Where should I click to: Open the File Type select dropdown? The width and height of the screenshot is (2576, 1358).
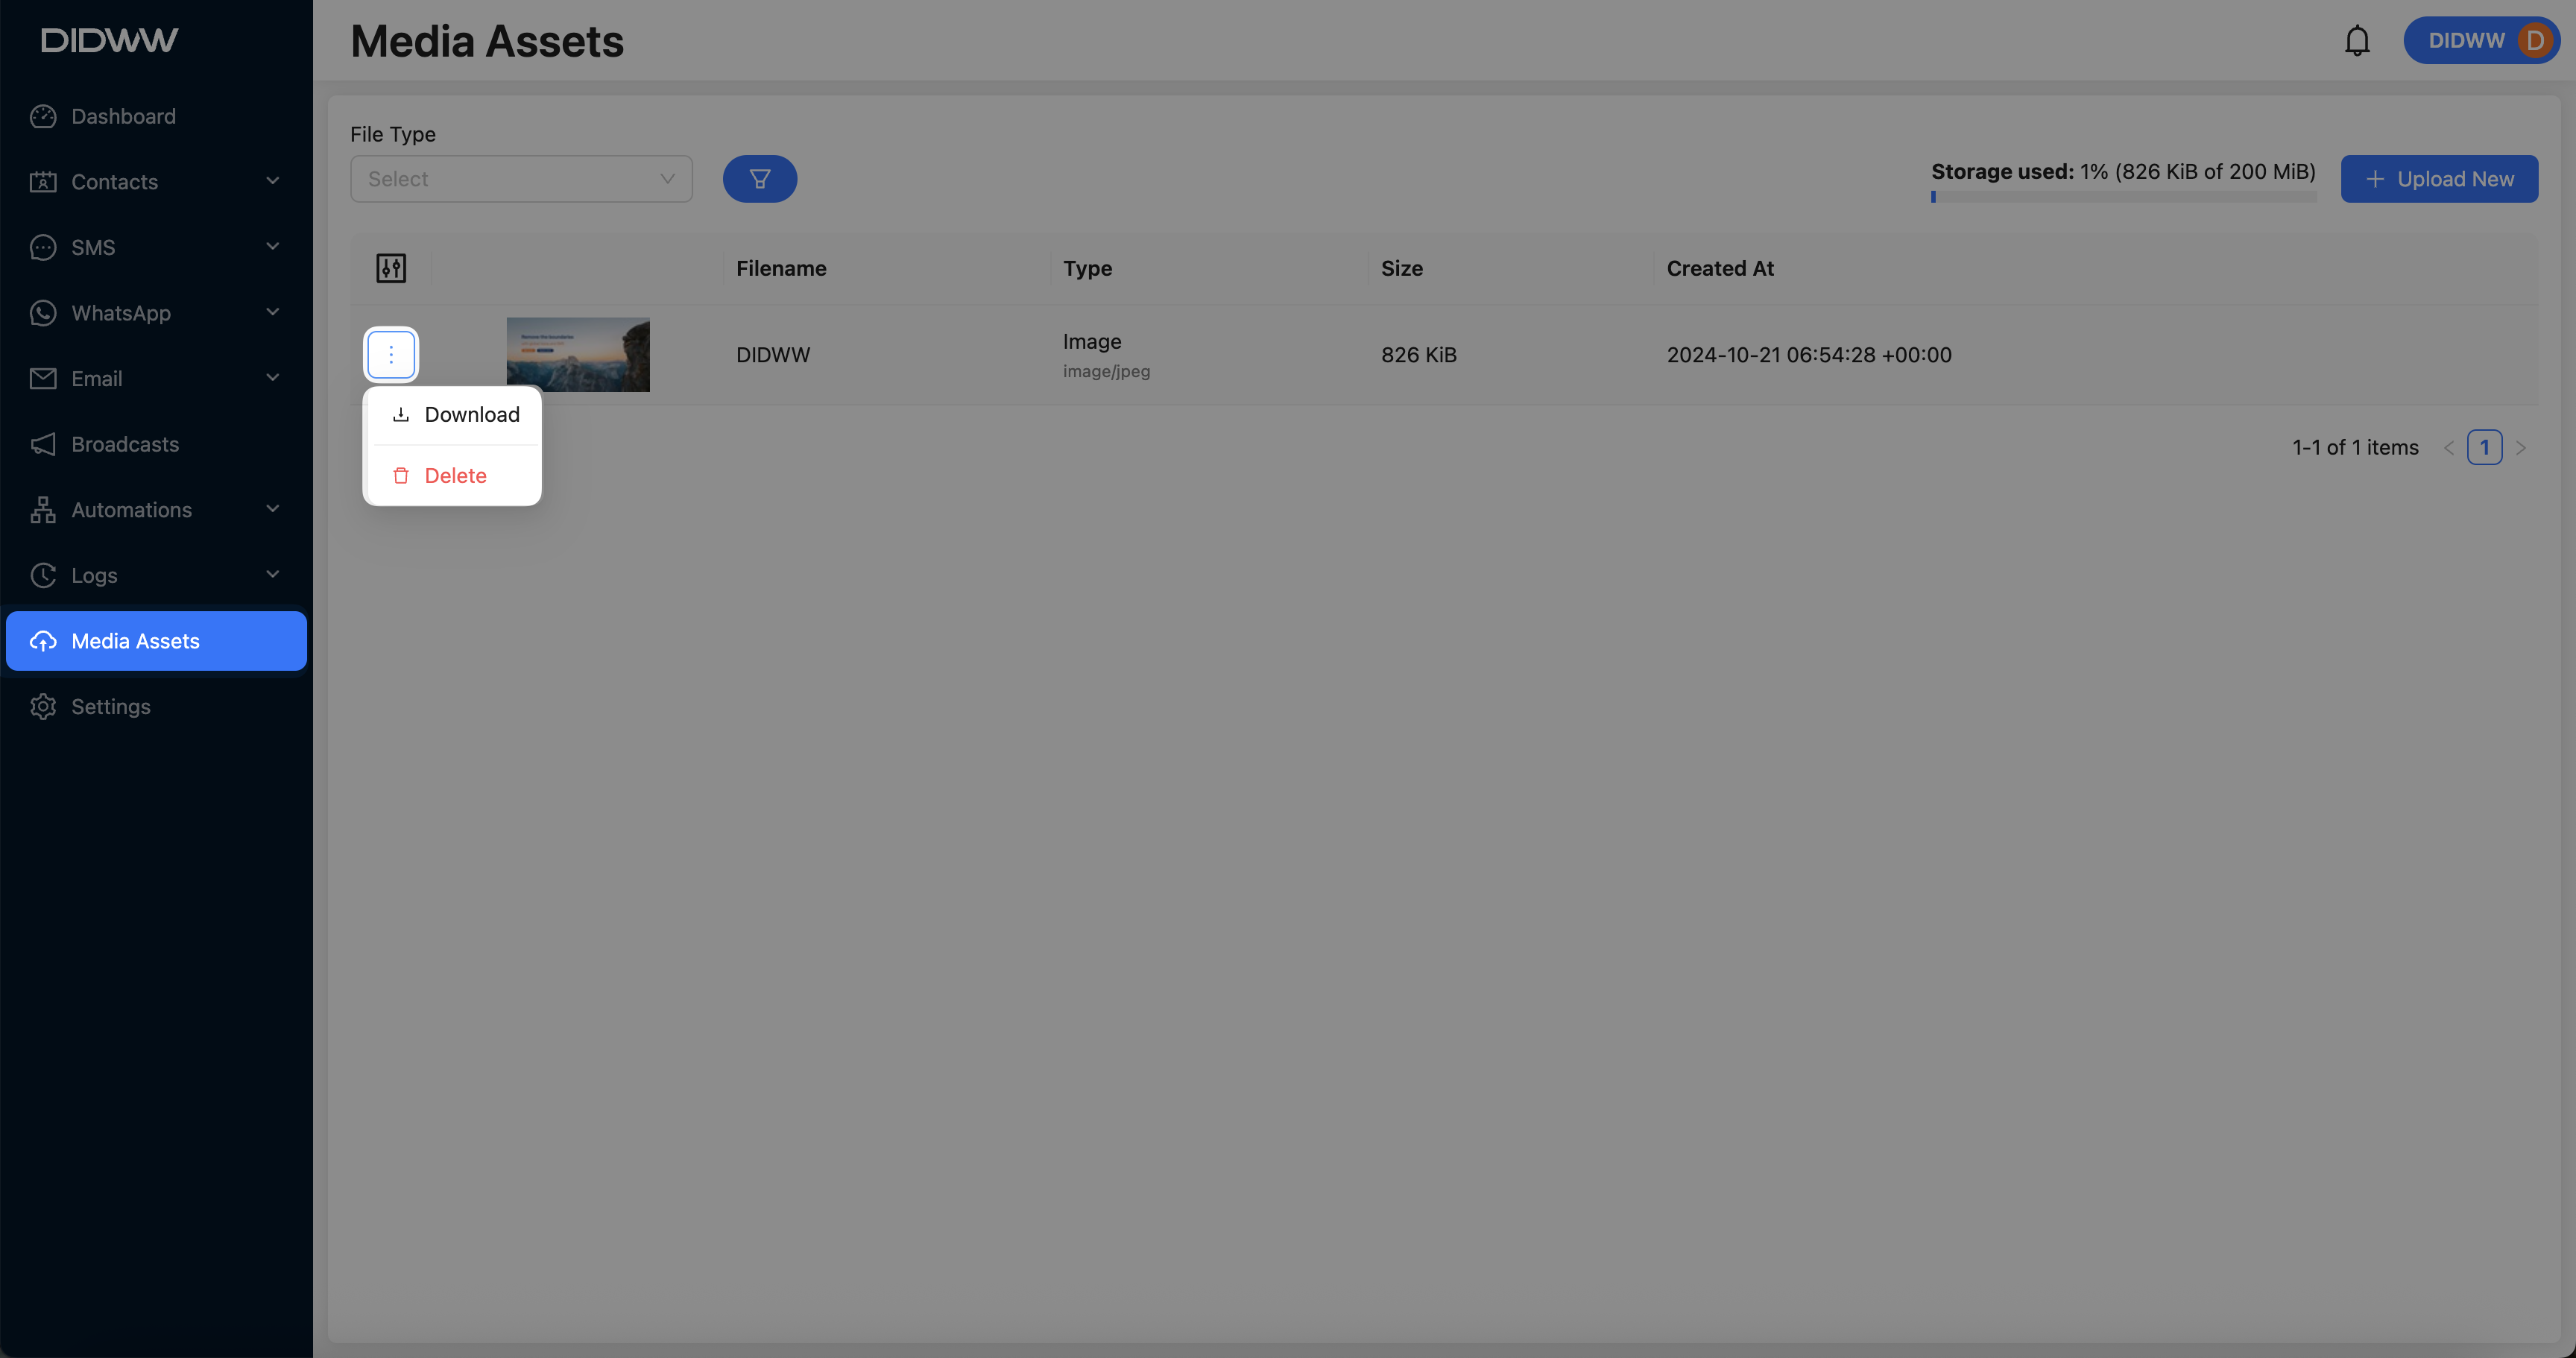click(521, 178)
